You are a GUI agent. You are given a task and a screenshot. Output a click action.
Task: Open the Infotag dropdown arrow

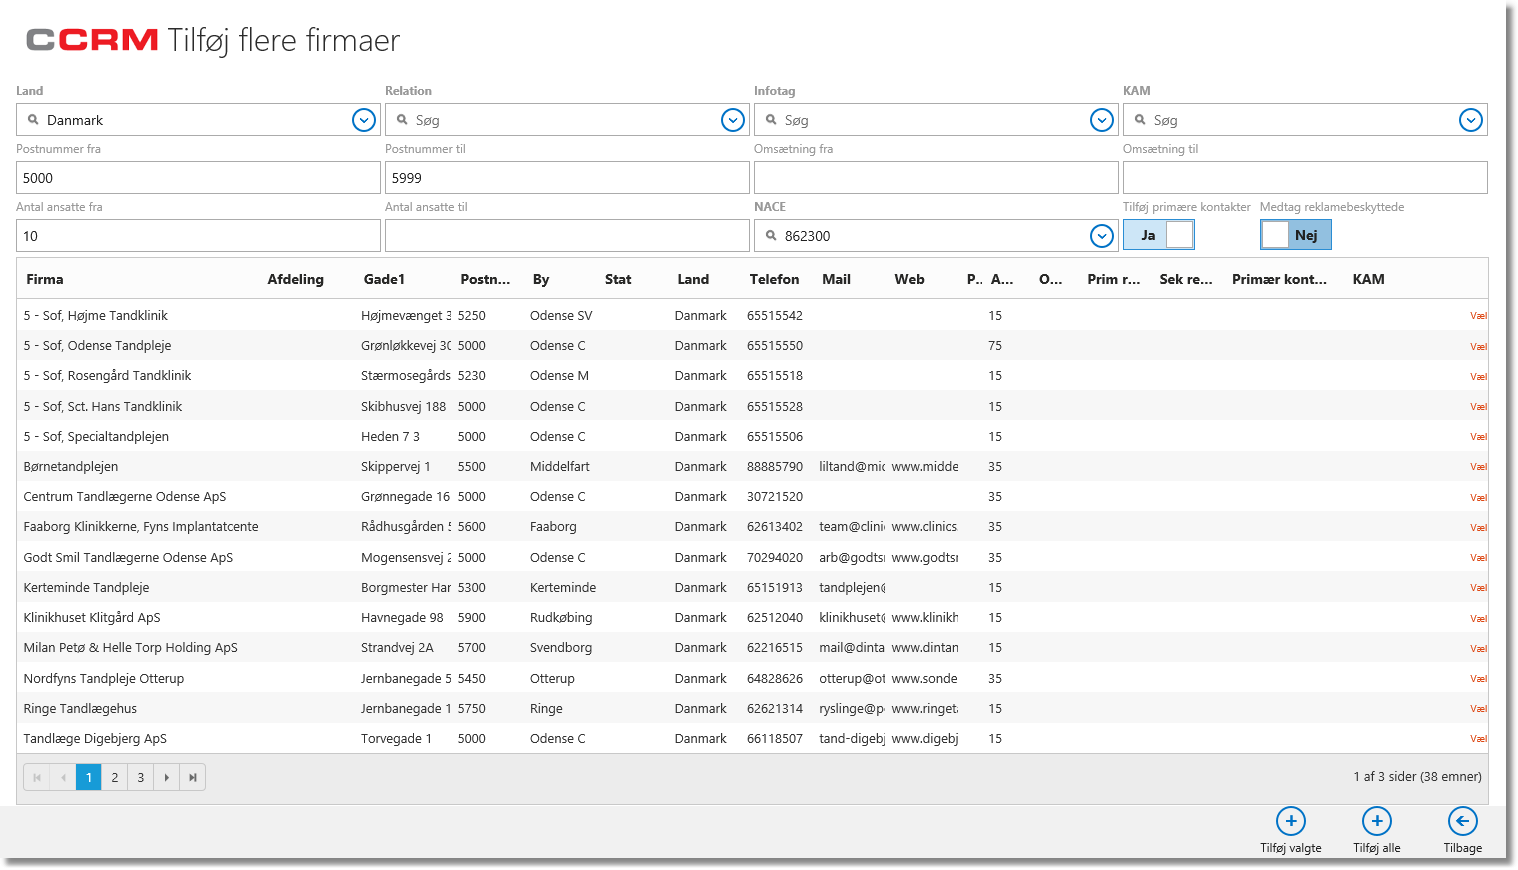coord(1102,120)
